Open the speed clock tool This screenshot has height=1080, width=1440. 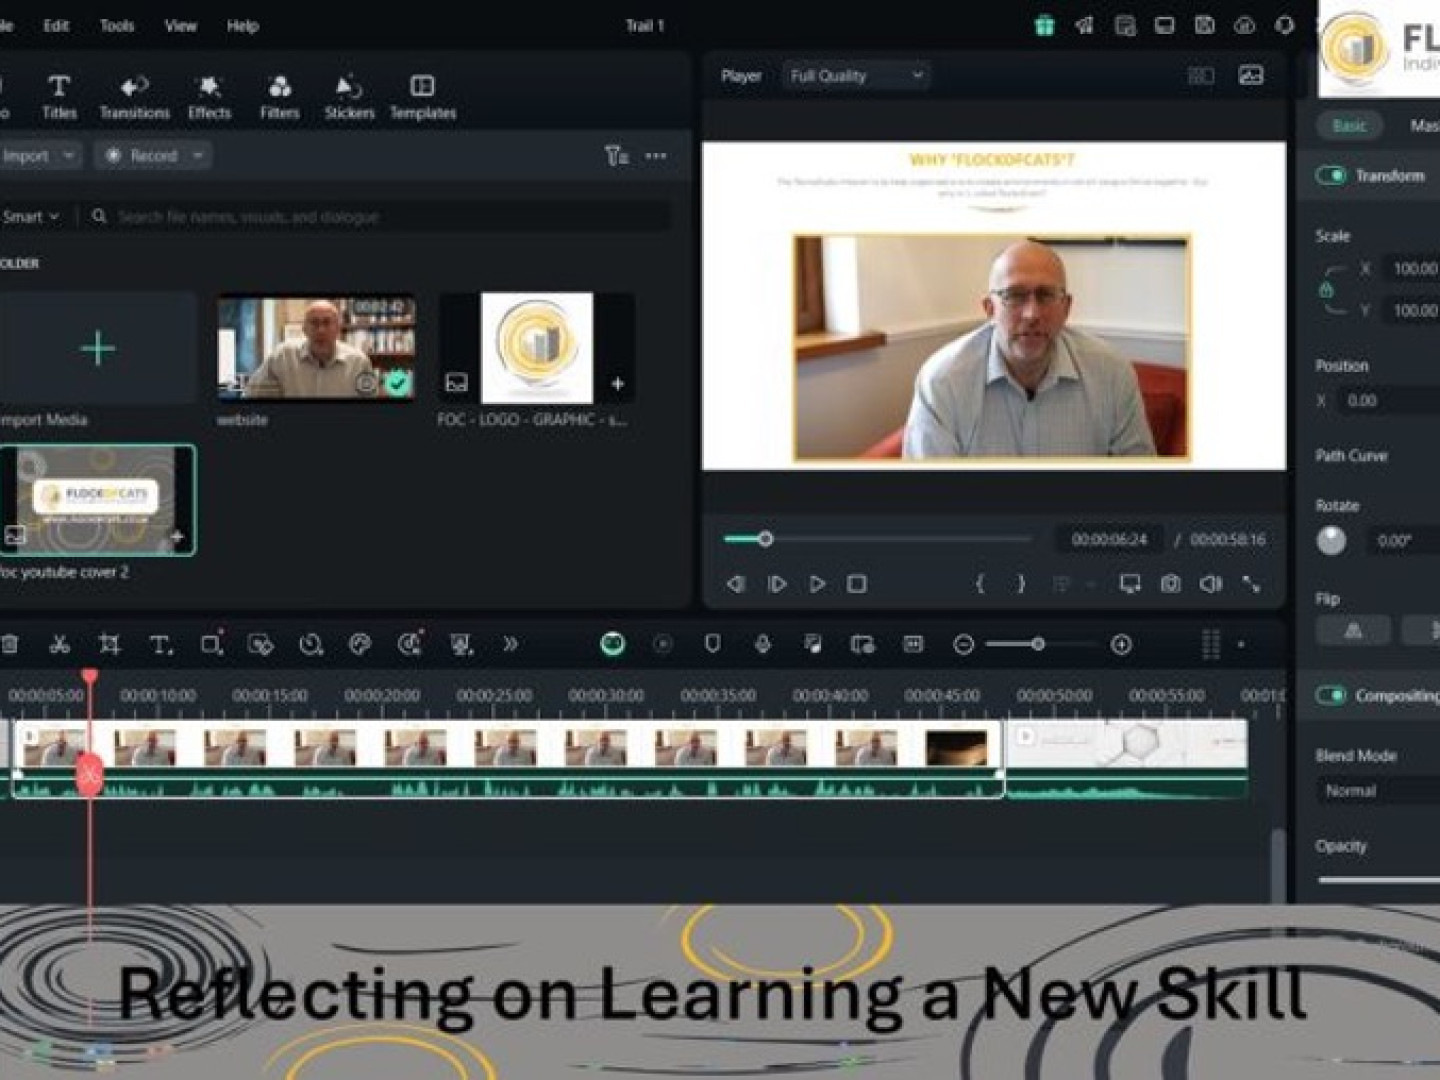point(311,645)
